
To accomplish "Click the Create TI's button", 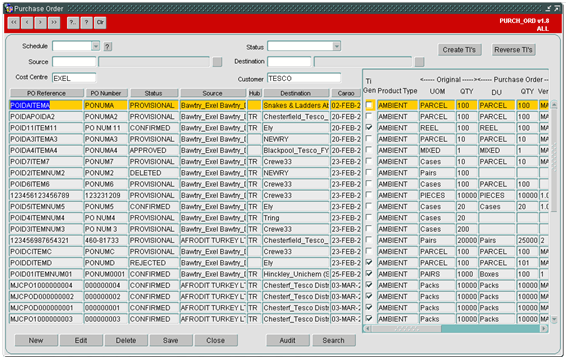I will click(459, 50).
